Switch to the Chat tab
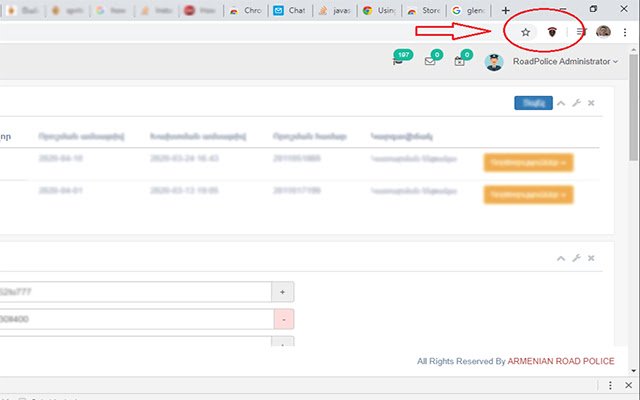This screenshot has height=400, width=640. 290,10
